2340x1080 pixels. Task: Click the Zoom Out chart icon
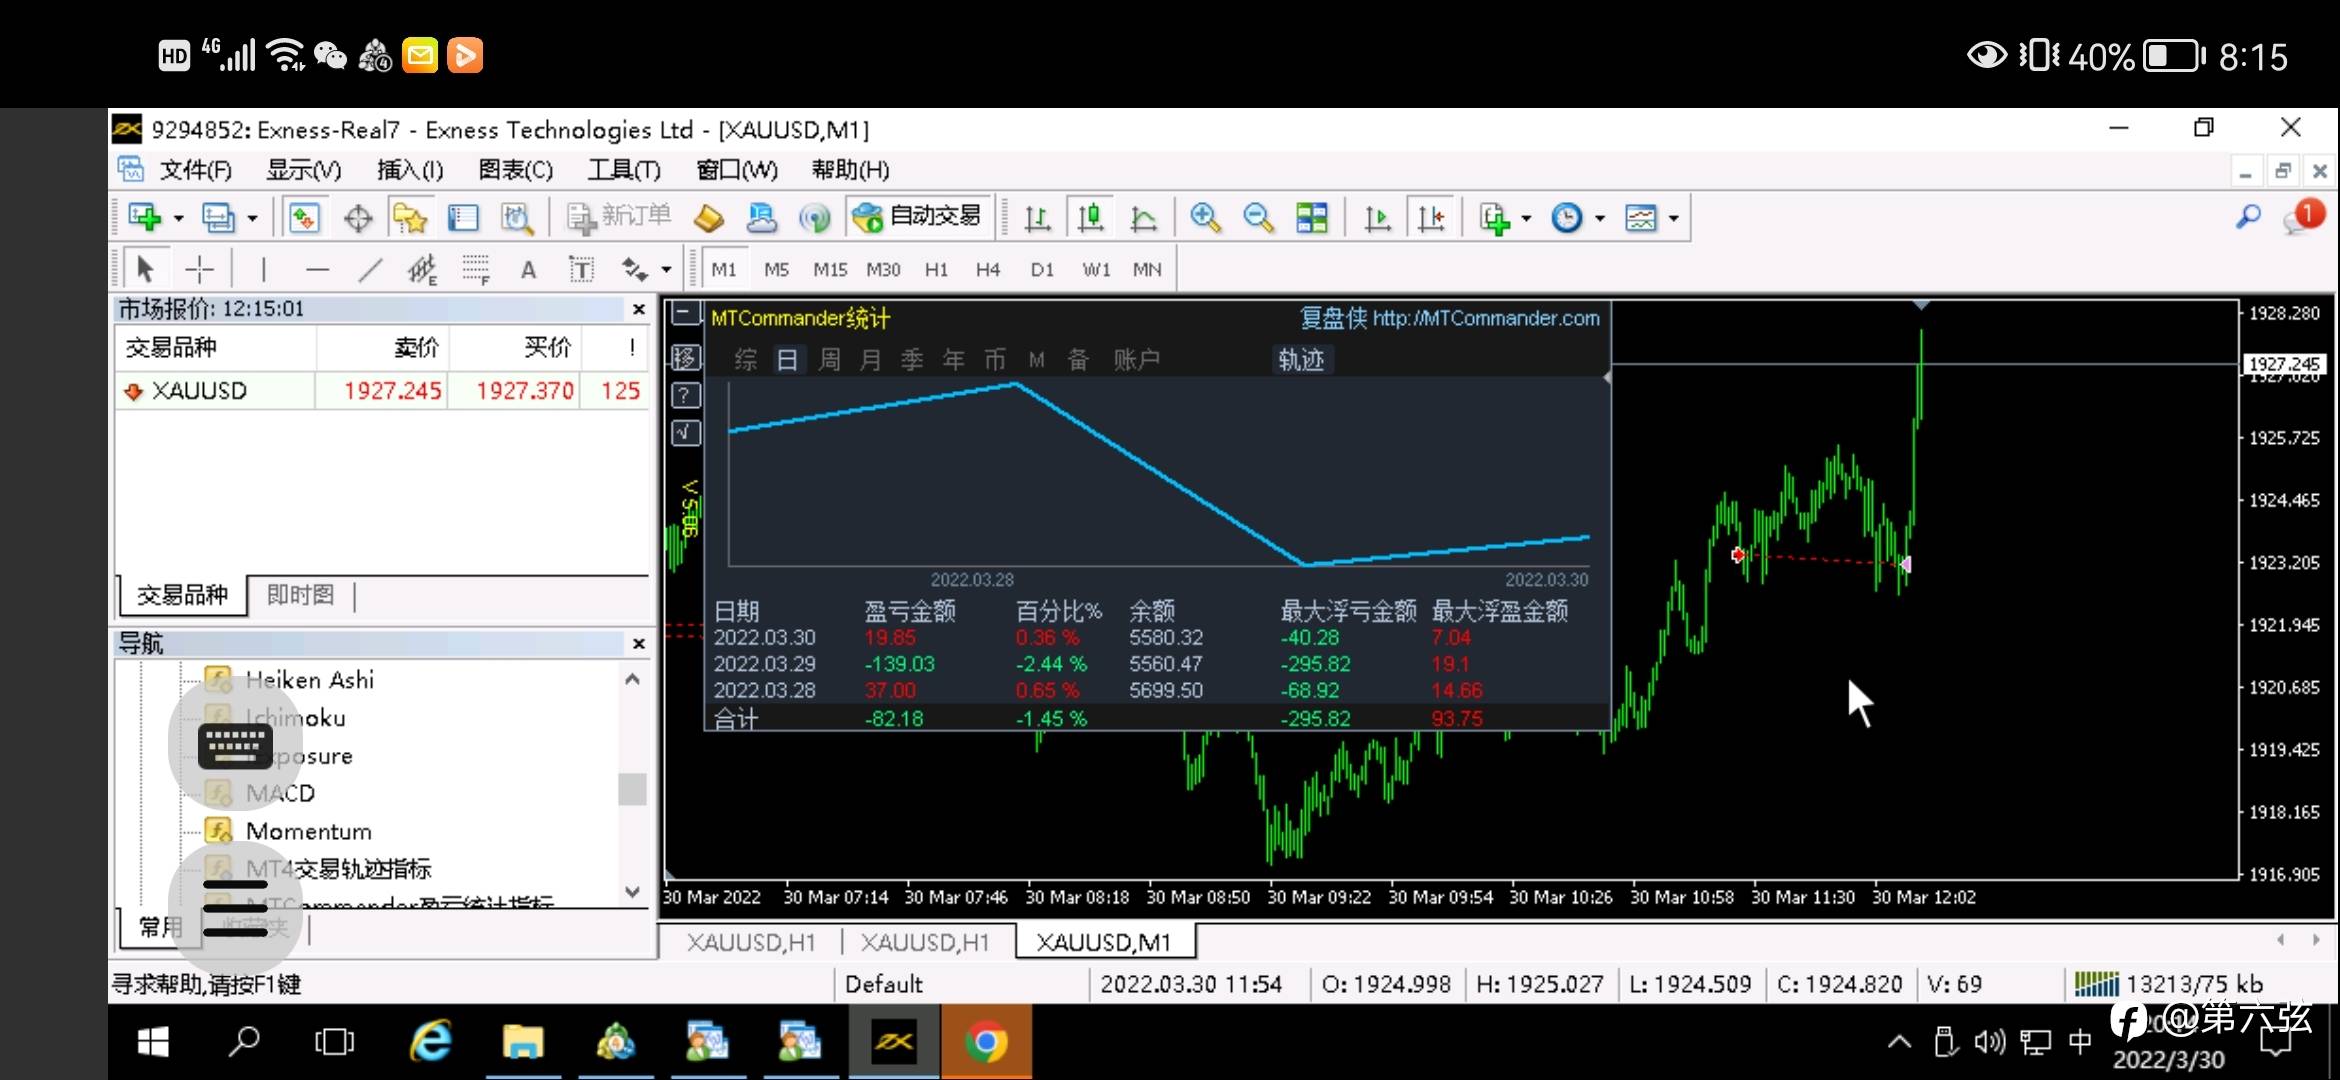1258,217
